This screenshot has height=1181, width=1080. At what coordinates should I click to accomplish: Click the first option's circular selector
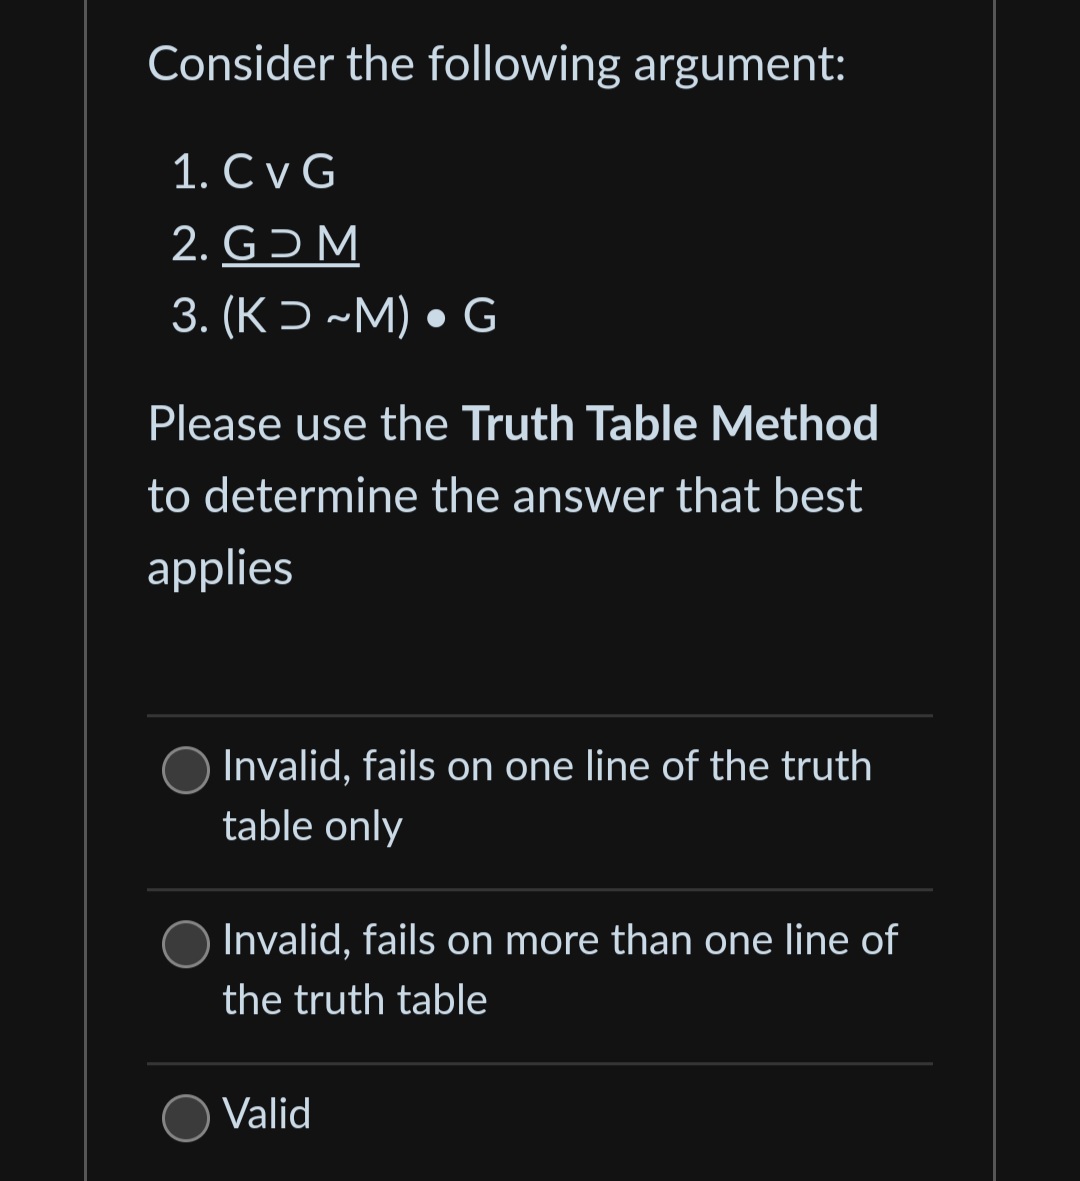pyautogui.click(x=185, y=771)
